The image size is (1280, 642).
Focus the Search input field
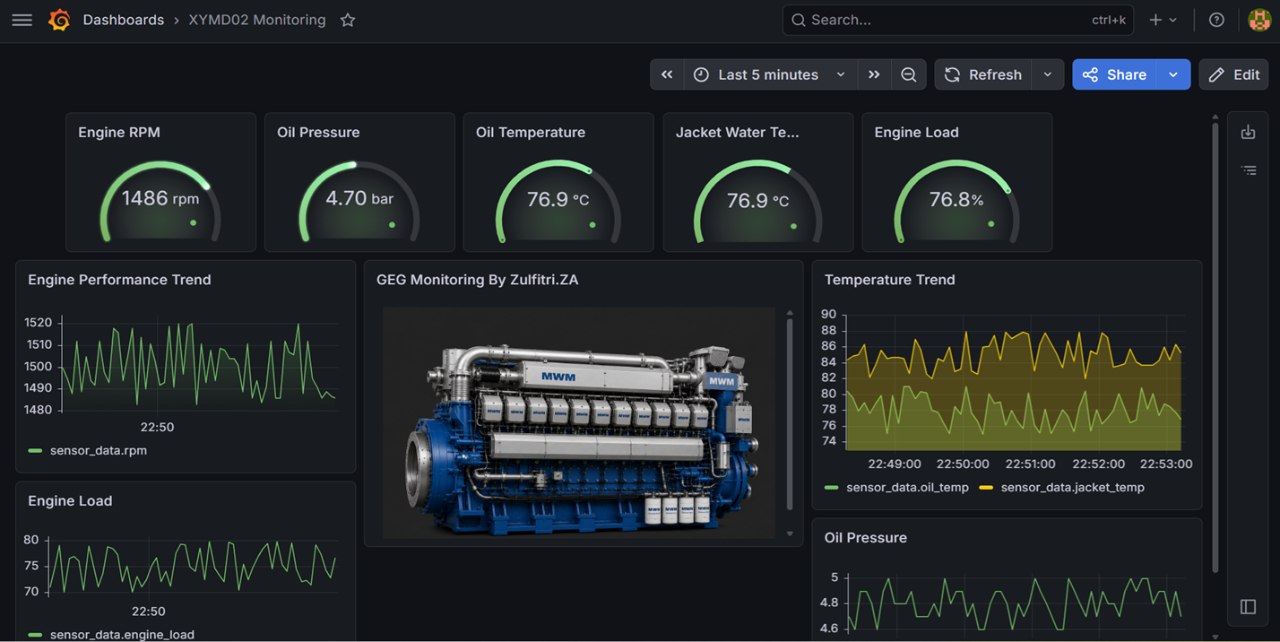pos(957,20)
